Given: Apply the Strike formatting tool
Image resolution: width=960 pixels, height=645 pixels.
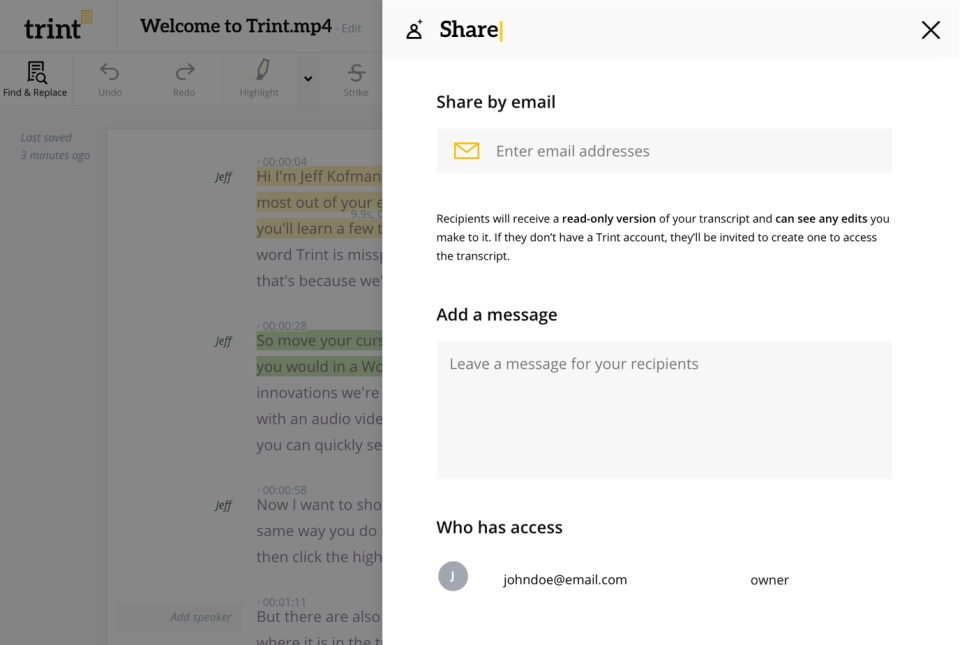Looking at the screenshot, I should point(356,73).
